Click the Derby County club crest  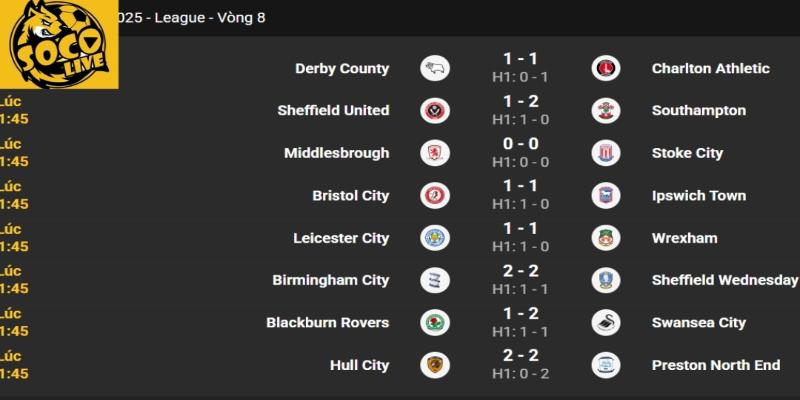[435, 68]
